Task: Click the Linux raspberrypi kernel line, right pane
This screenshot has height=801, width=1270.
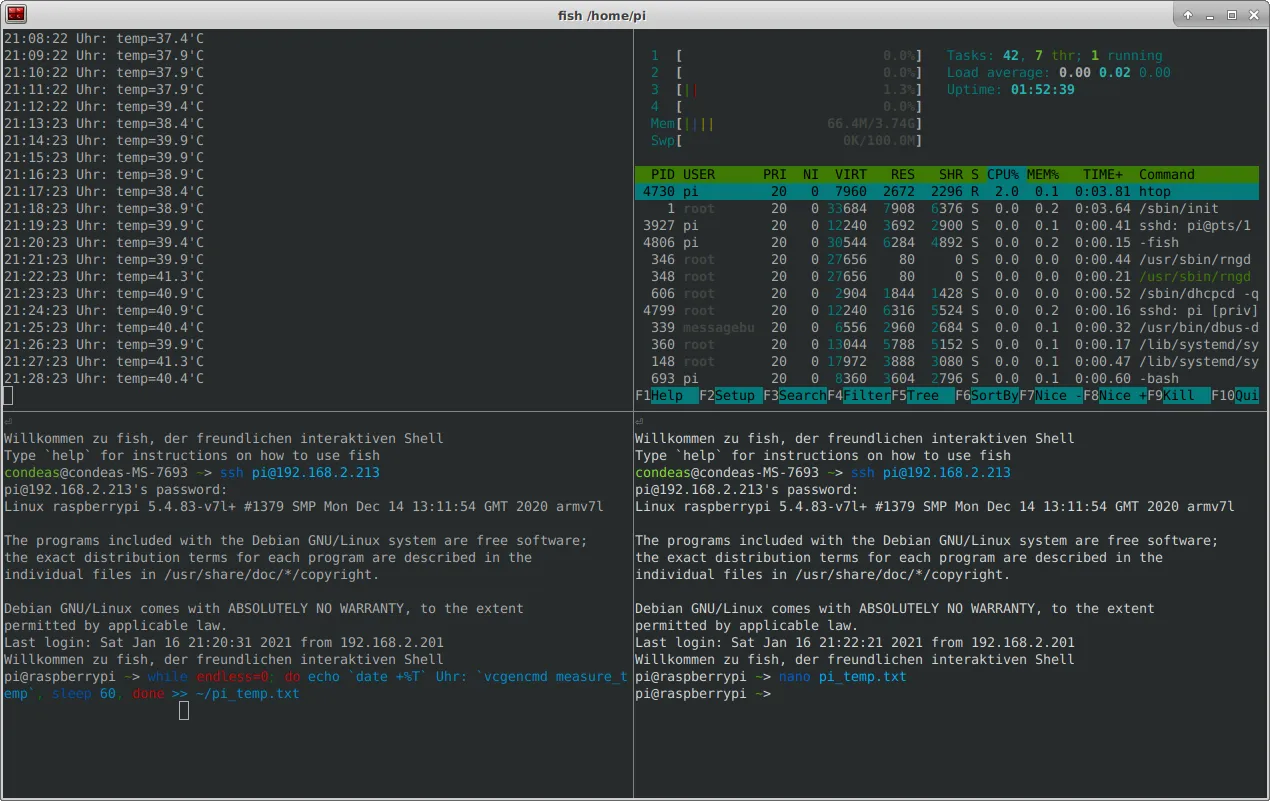Action: (x=935, y=507)
